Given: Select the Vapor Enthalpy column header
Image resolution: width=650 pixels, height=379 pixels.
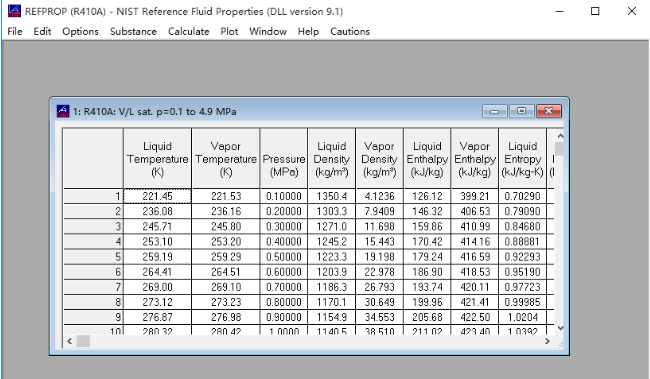Looking at the screenshot, I should [x=475, y=159].
